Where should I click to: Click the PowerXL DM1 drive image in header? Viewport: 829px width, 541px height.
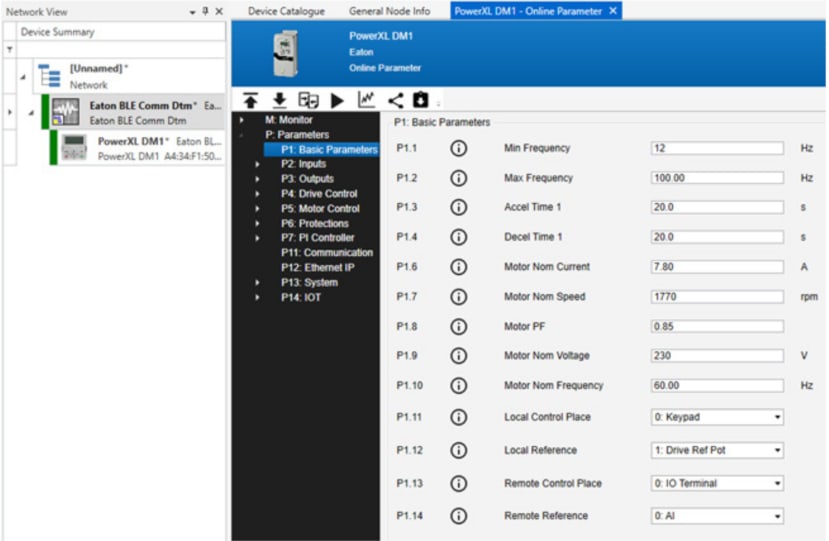[x=285, y=53]
